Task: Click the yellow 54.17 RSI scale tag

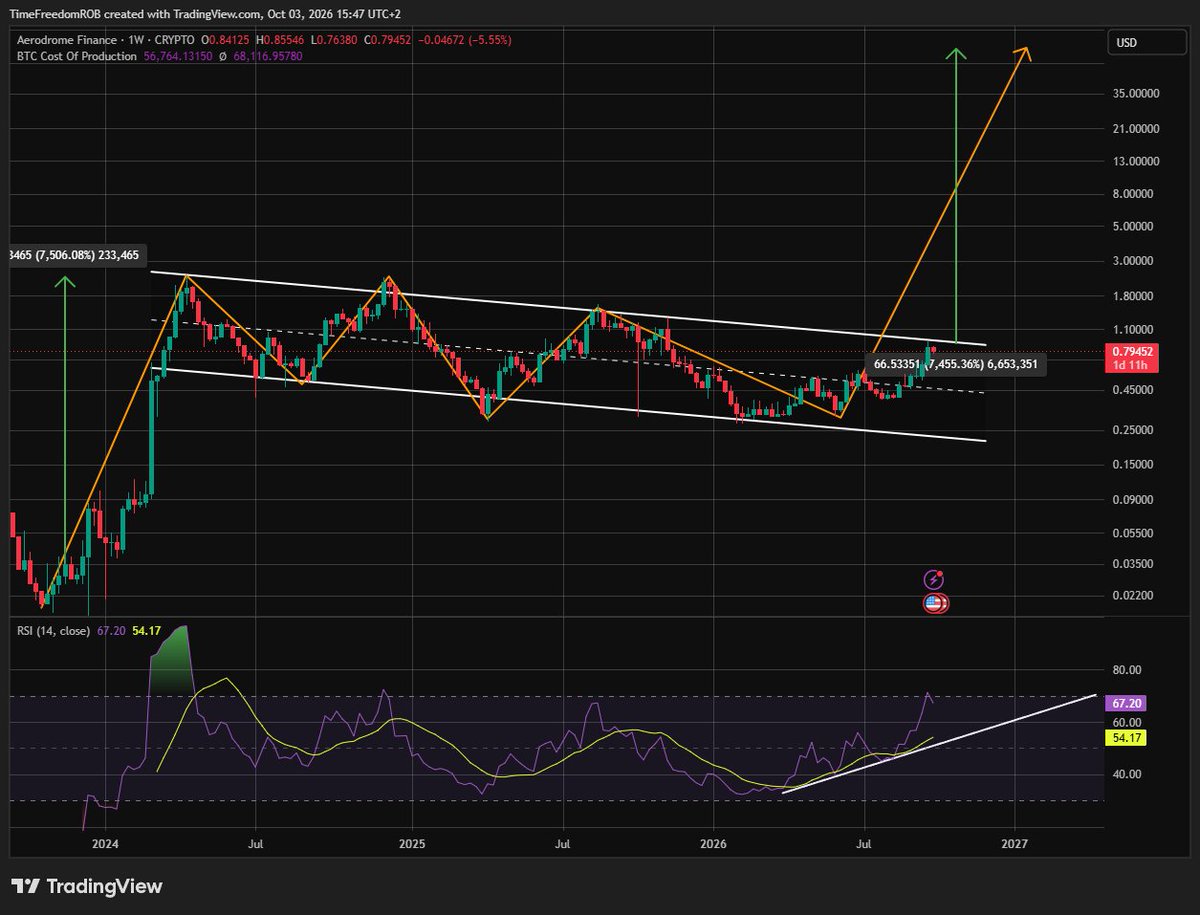Action: coord(1128,738)
